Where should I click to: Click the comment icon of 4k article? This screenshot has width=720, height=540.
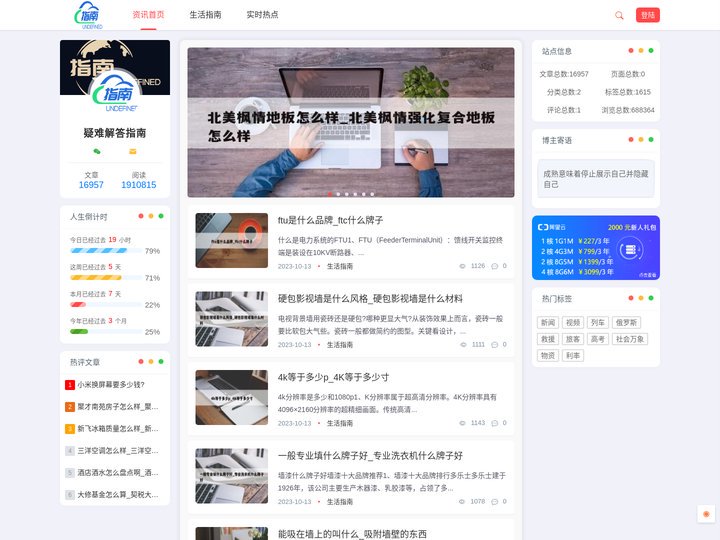(495, 423)
